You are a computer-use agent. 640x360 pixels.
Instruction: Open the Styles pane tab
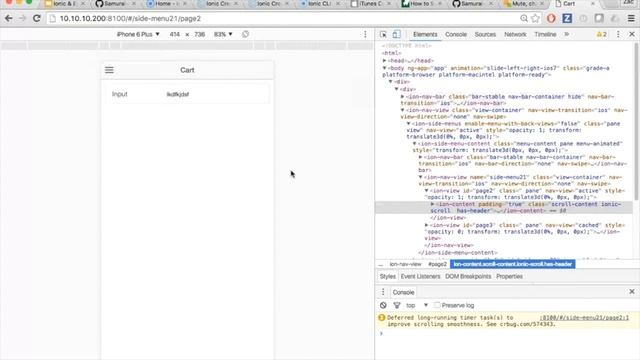(x=387, y=277)
